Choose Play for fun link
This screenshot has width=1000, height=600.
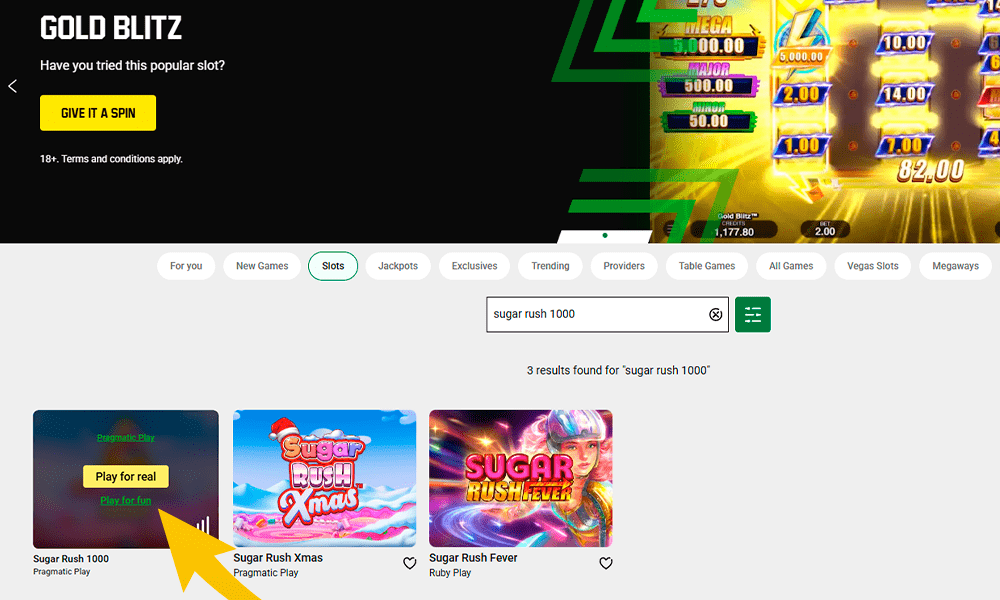(x=126, y=500)
